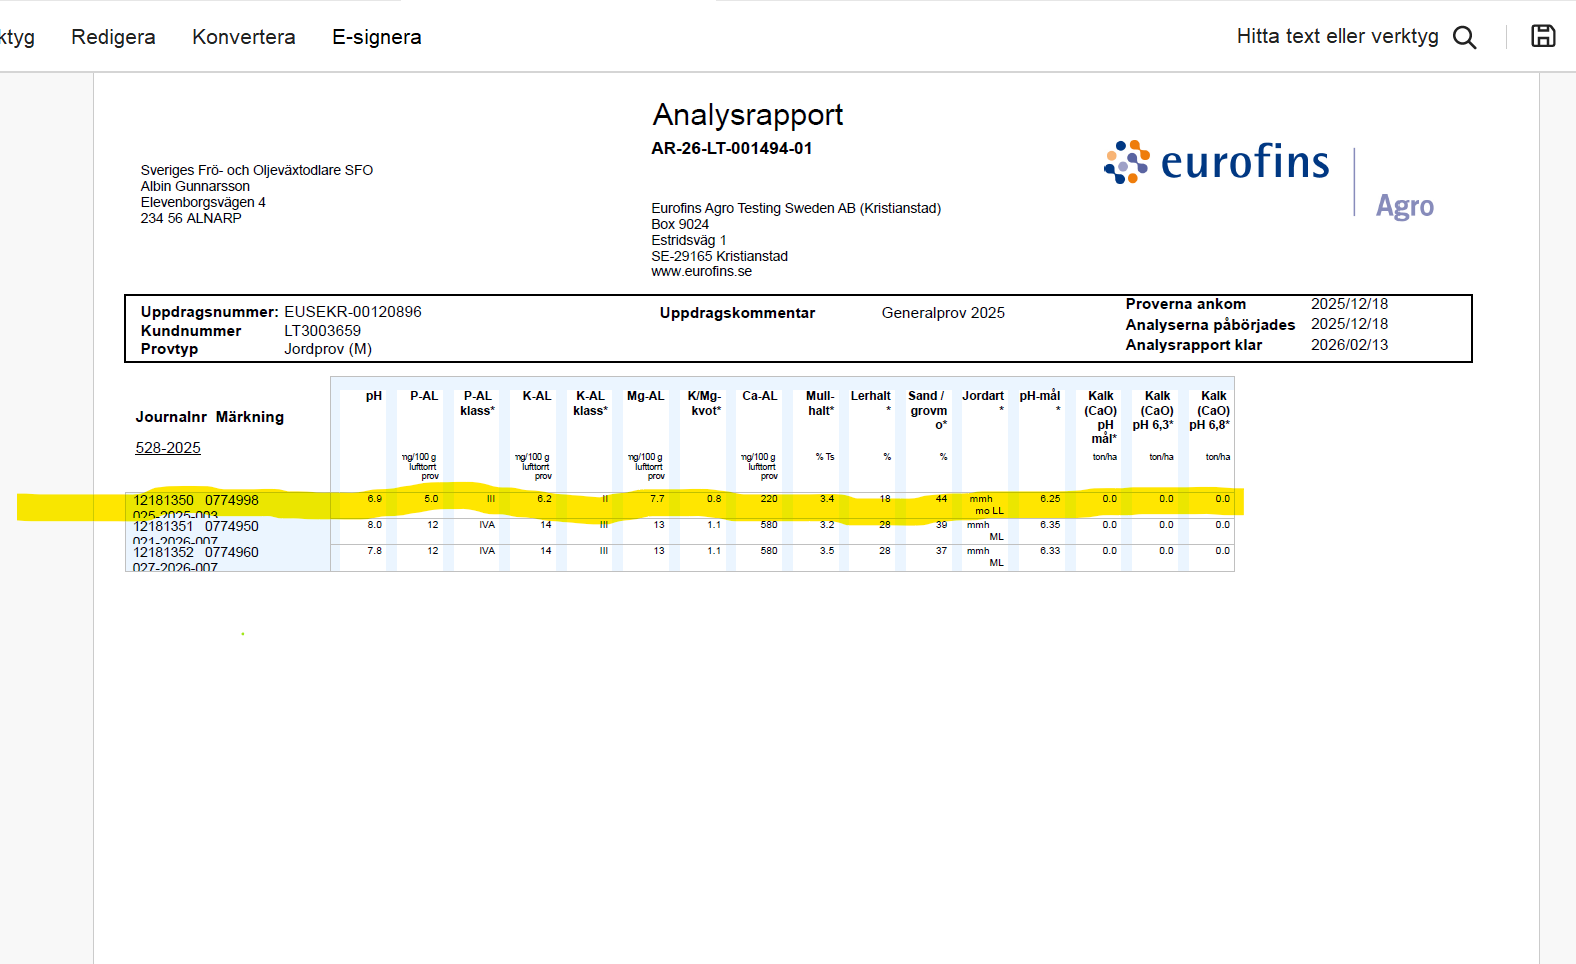Screen dimensions: 1576x964
Task: Click the Mg-AL column header
Action: click(645, 396)
